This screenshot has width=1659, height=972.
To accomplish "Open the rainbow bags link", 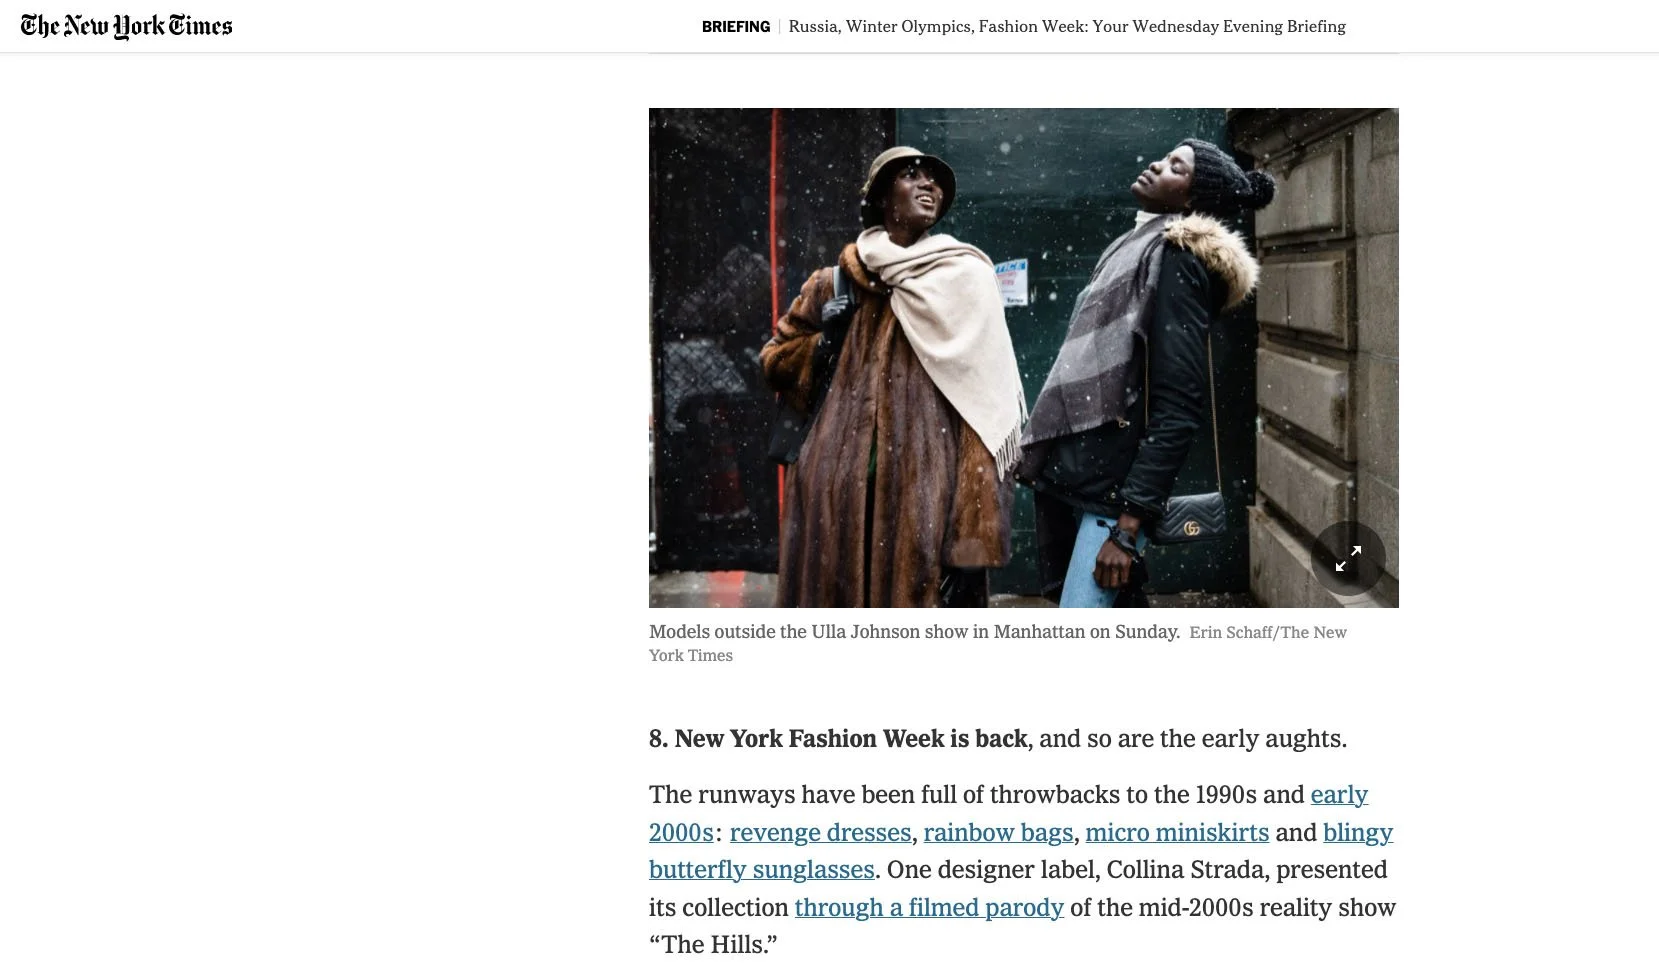I will (x=998, y=832).
